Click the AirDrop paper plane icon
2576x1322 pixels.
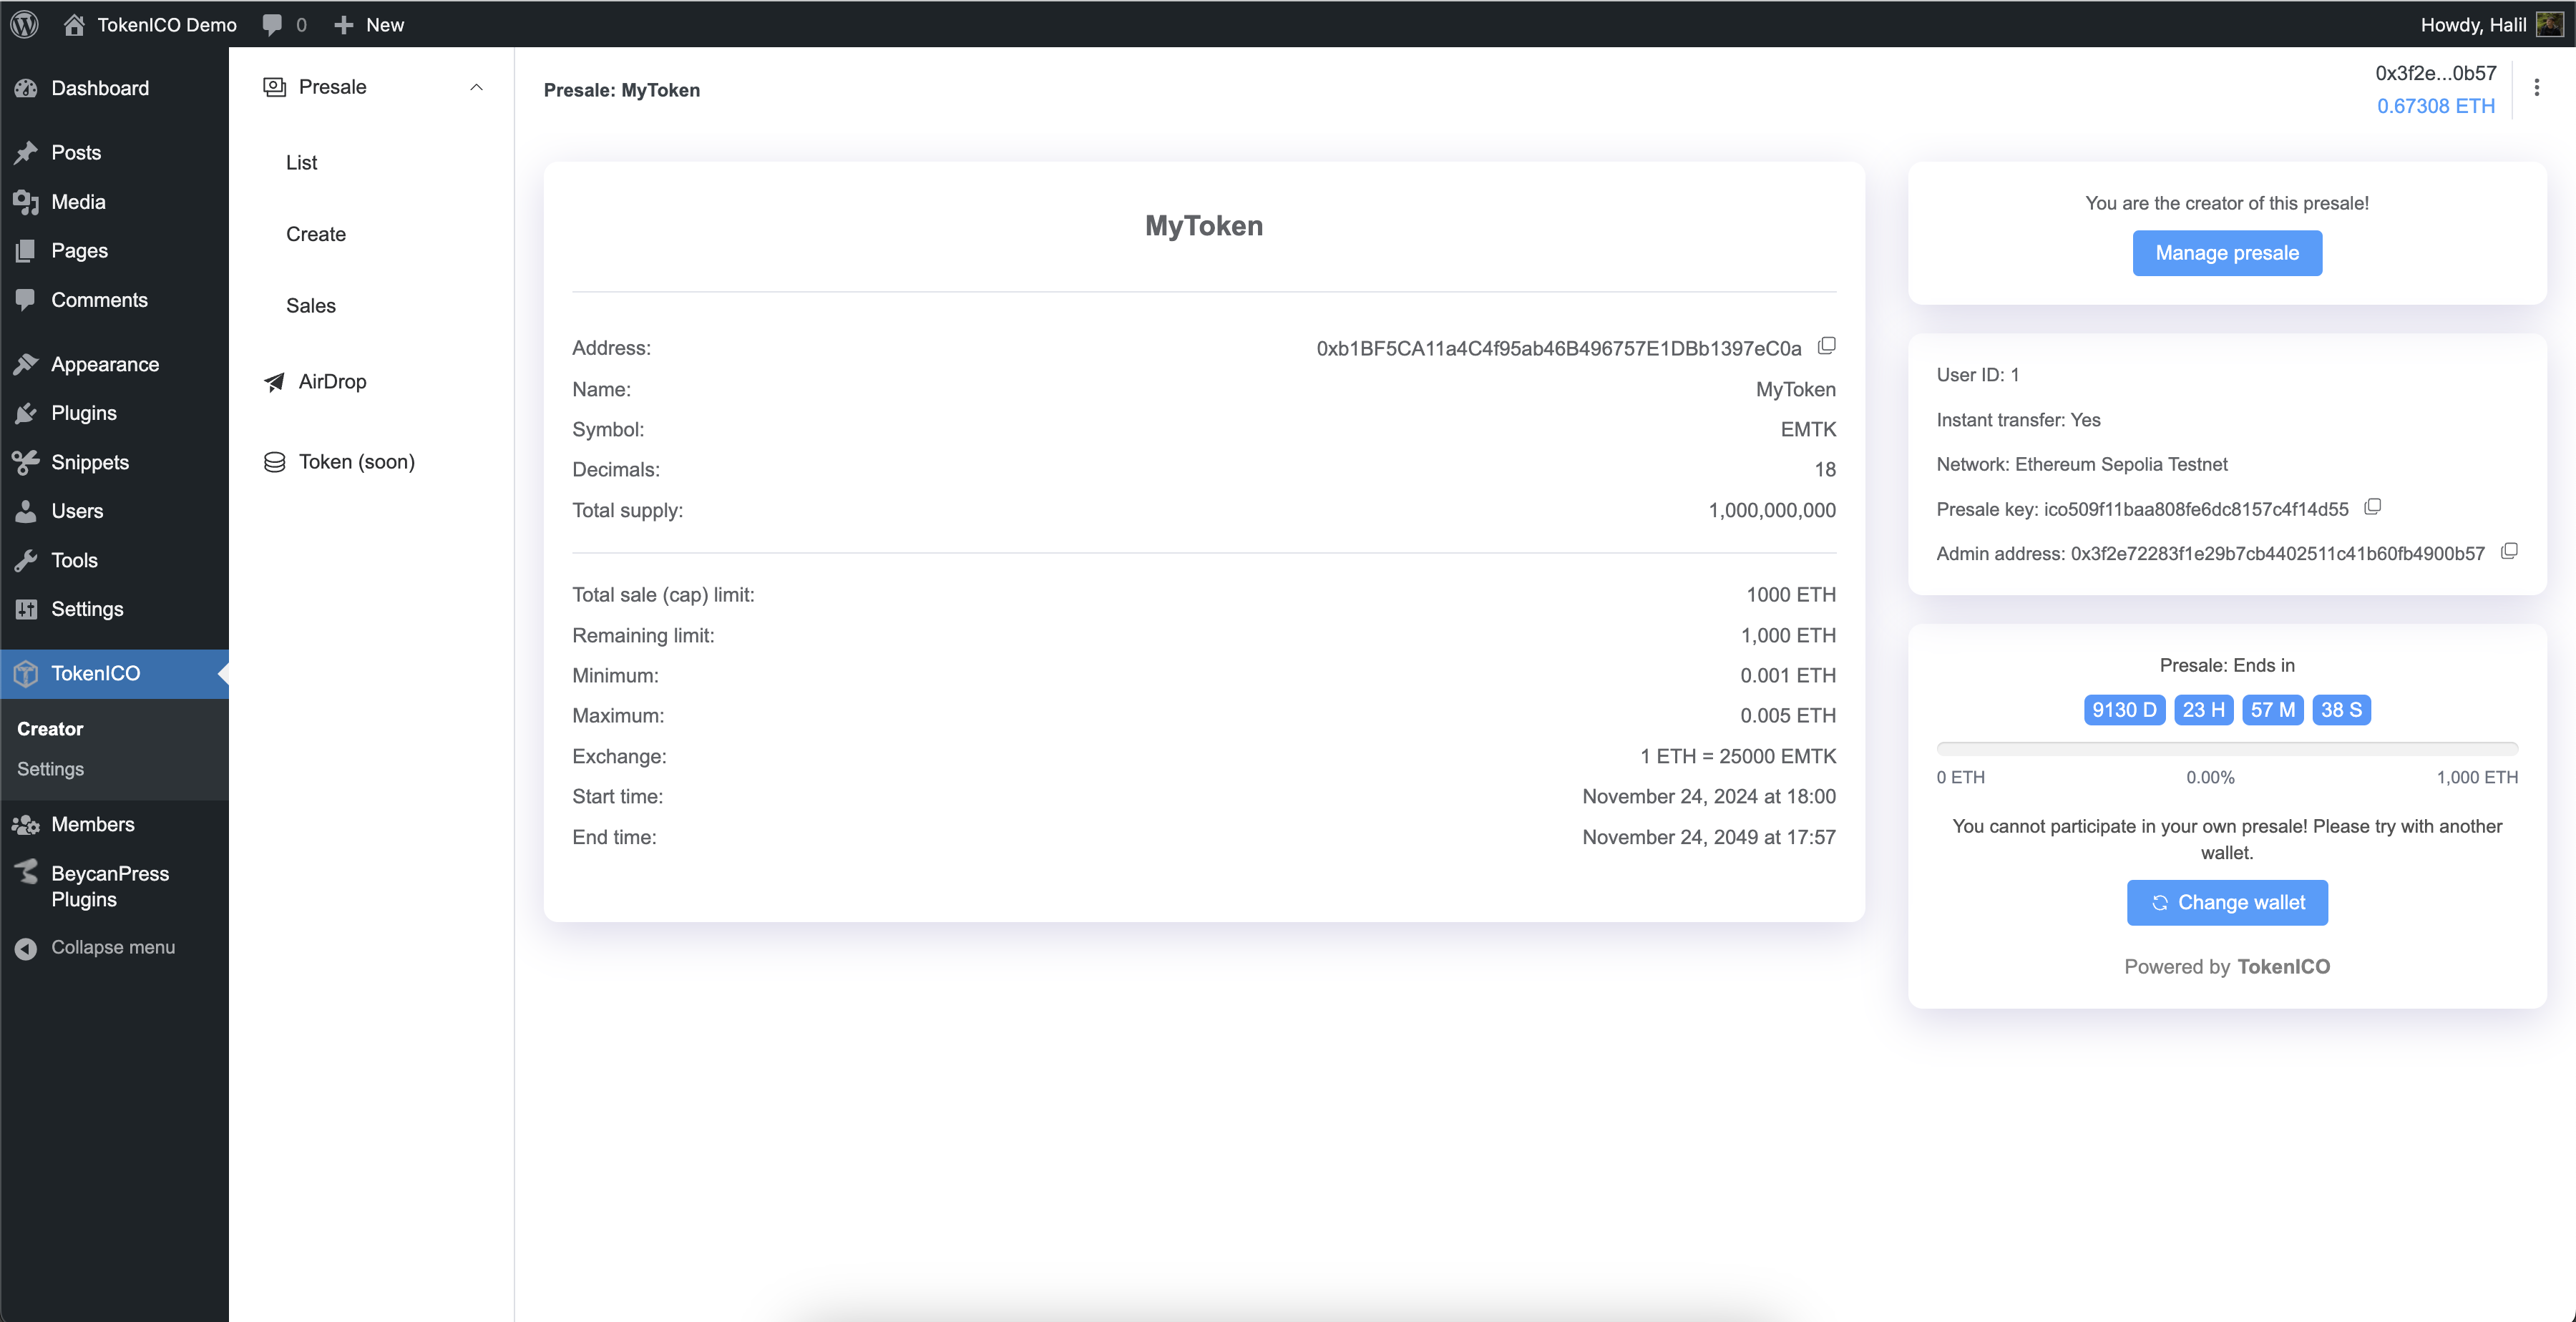pyautogui.click(x=274, y=382)
